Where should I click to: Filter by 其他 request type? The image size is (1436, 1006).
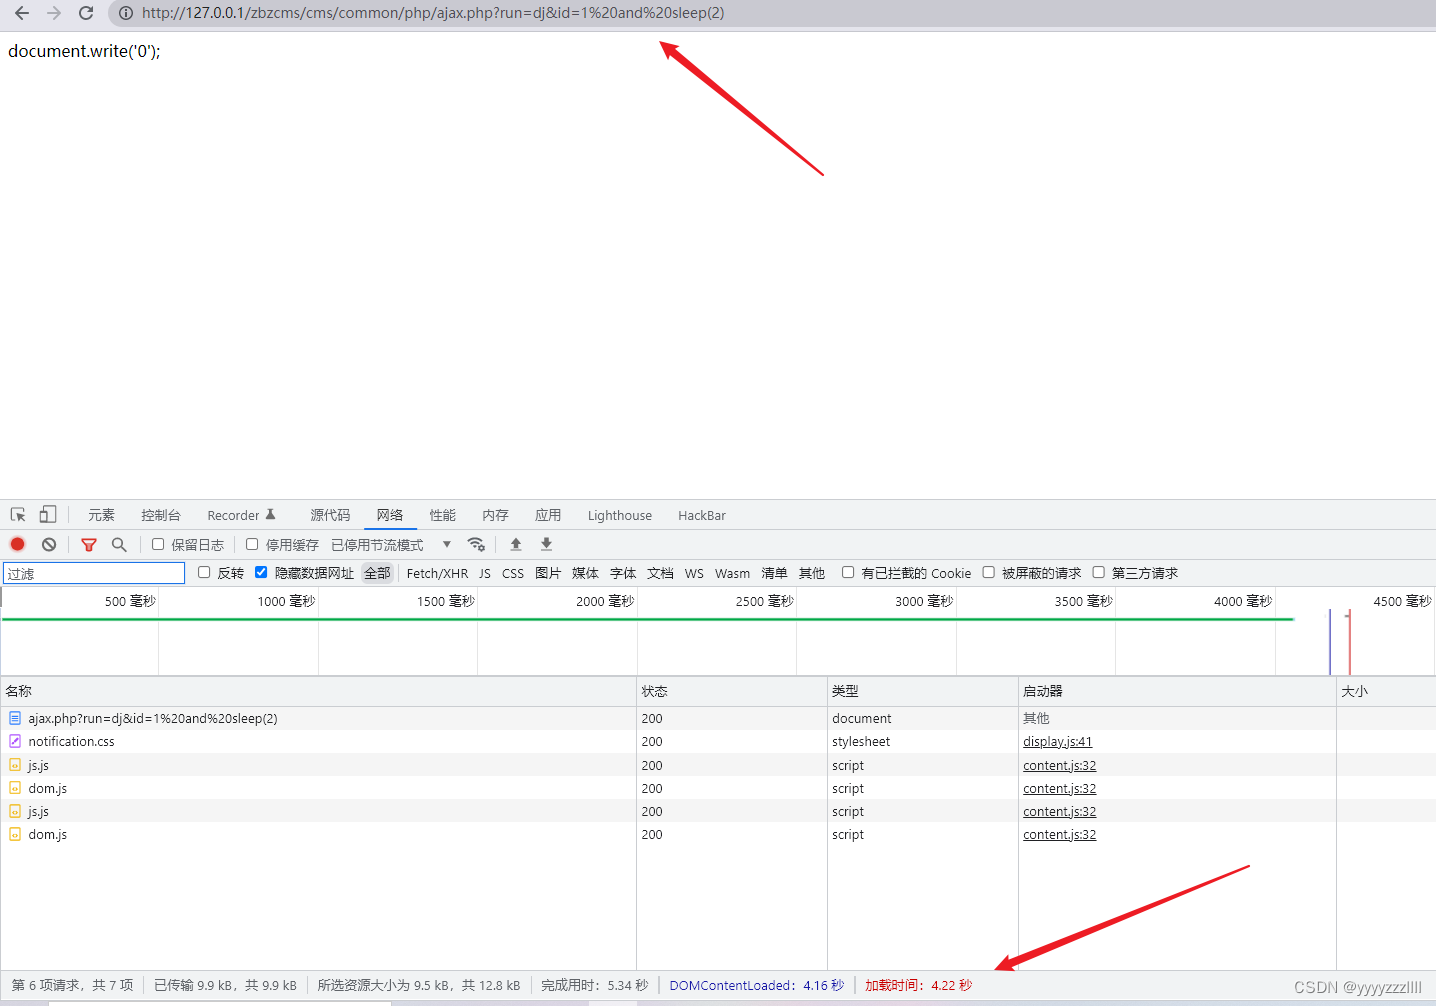point(812,573)
